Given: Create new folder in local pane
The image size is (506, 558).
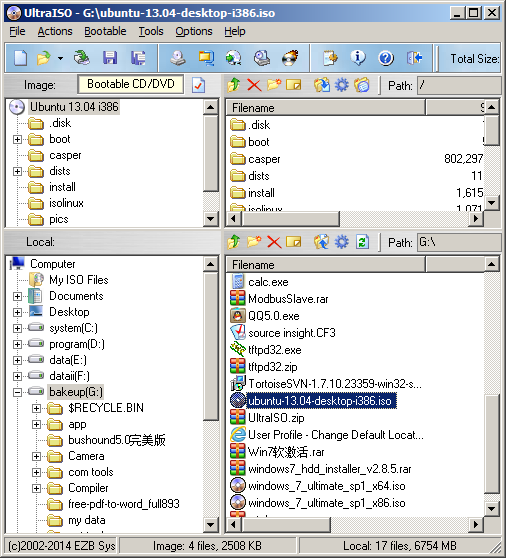Looking at the screenshot, I should point(254,242).
